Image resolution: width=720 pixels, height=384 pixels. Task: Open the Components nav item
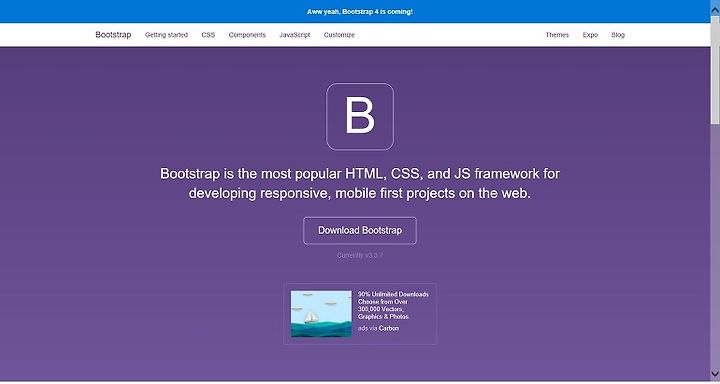click(x=247, y=35)
